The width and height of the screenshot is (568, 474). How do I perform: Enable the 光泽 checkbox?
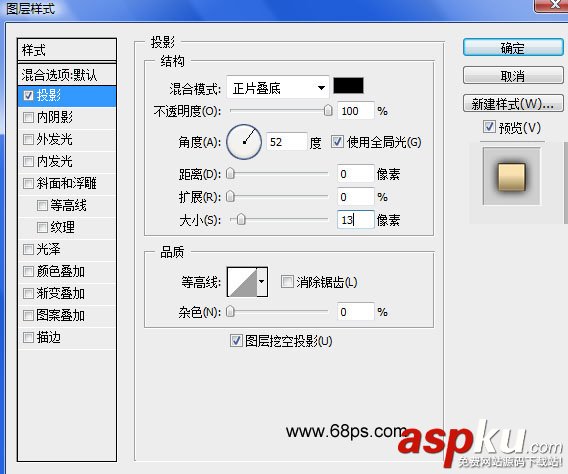28,249
